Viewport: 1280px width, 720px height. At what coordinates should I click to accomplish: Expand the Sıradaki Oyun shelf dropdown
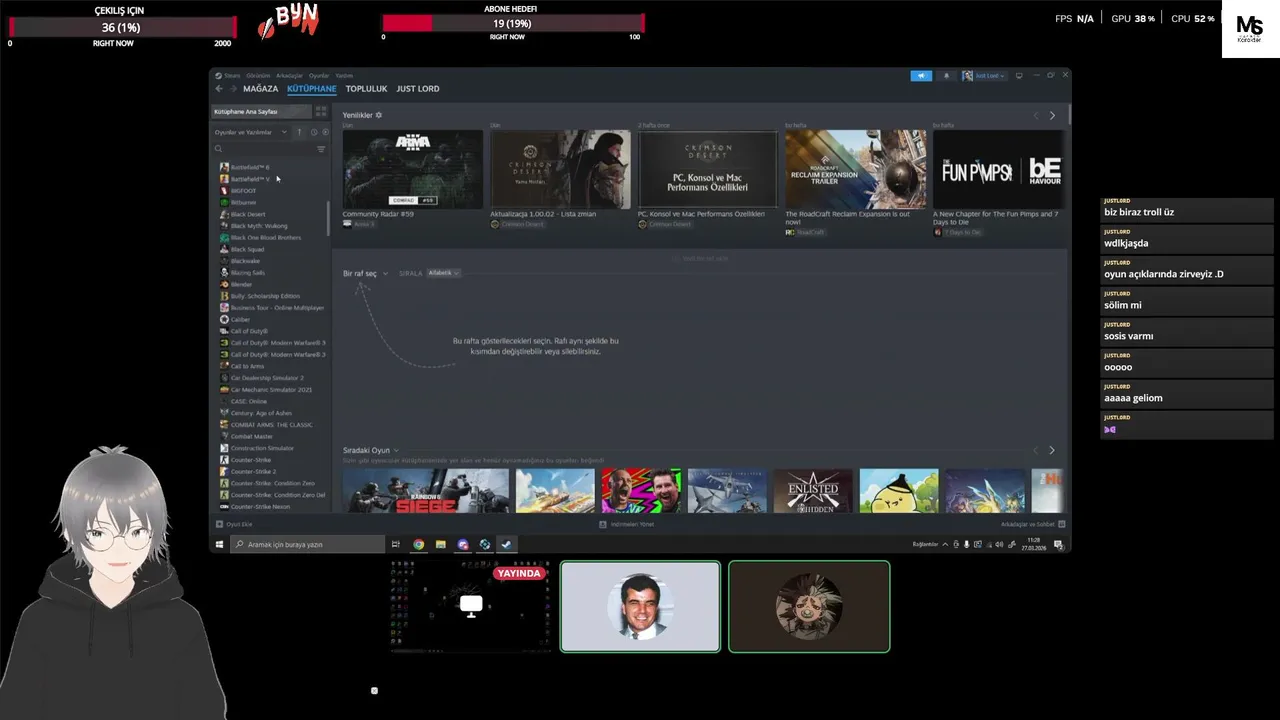coord(371,450)
